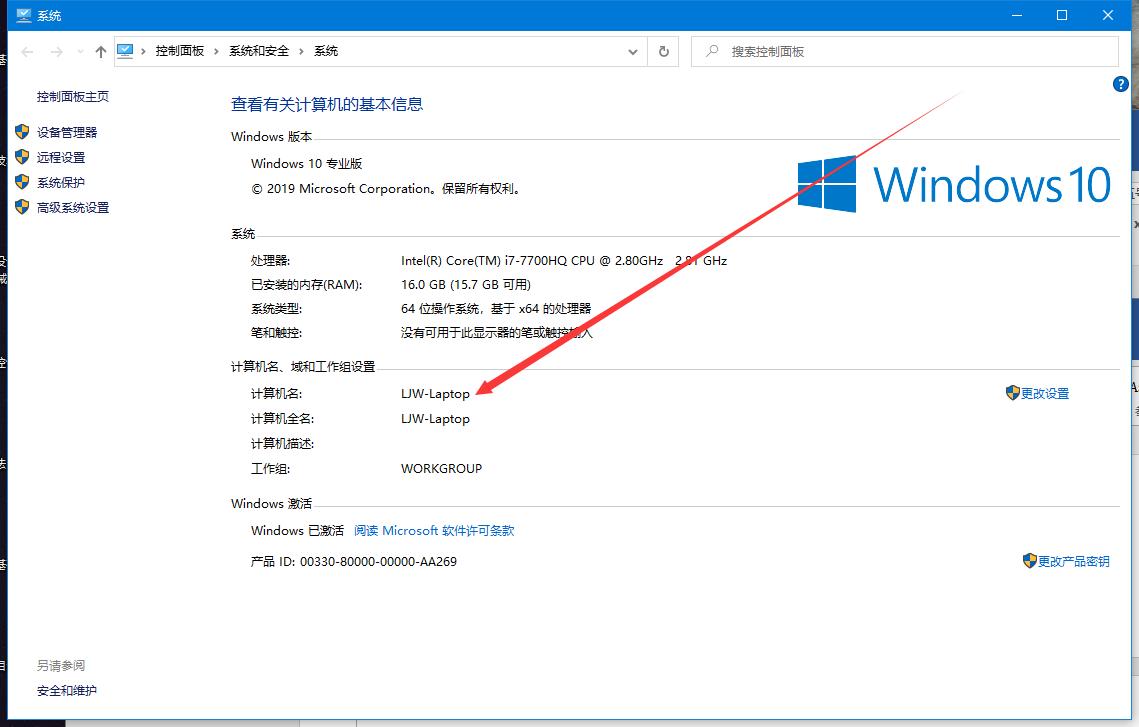The image size is (1139, 727).
Task: Click the help question mark icon
Action: tap(1120, 84)
